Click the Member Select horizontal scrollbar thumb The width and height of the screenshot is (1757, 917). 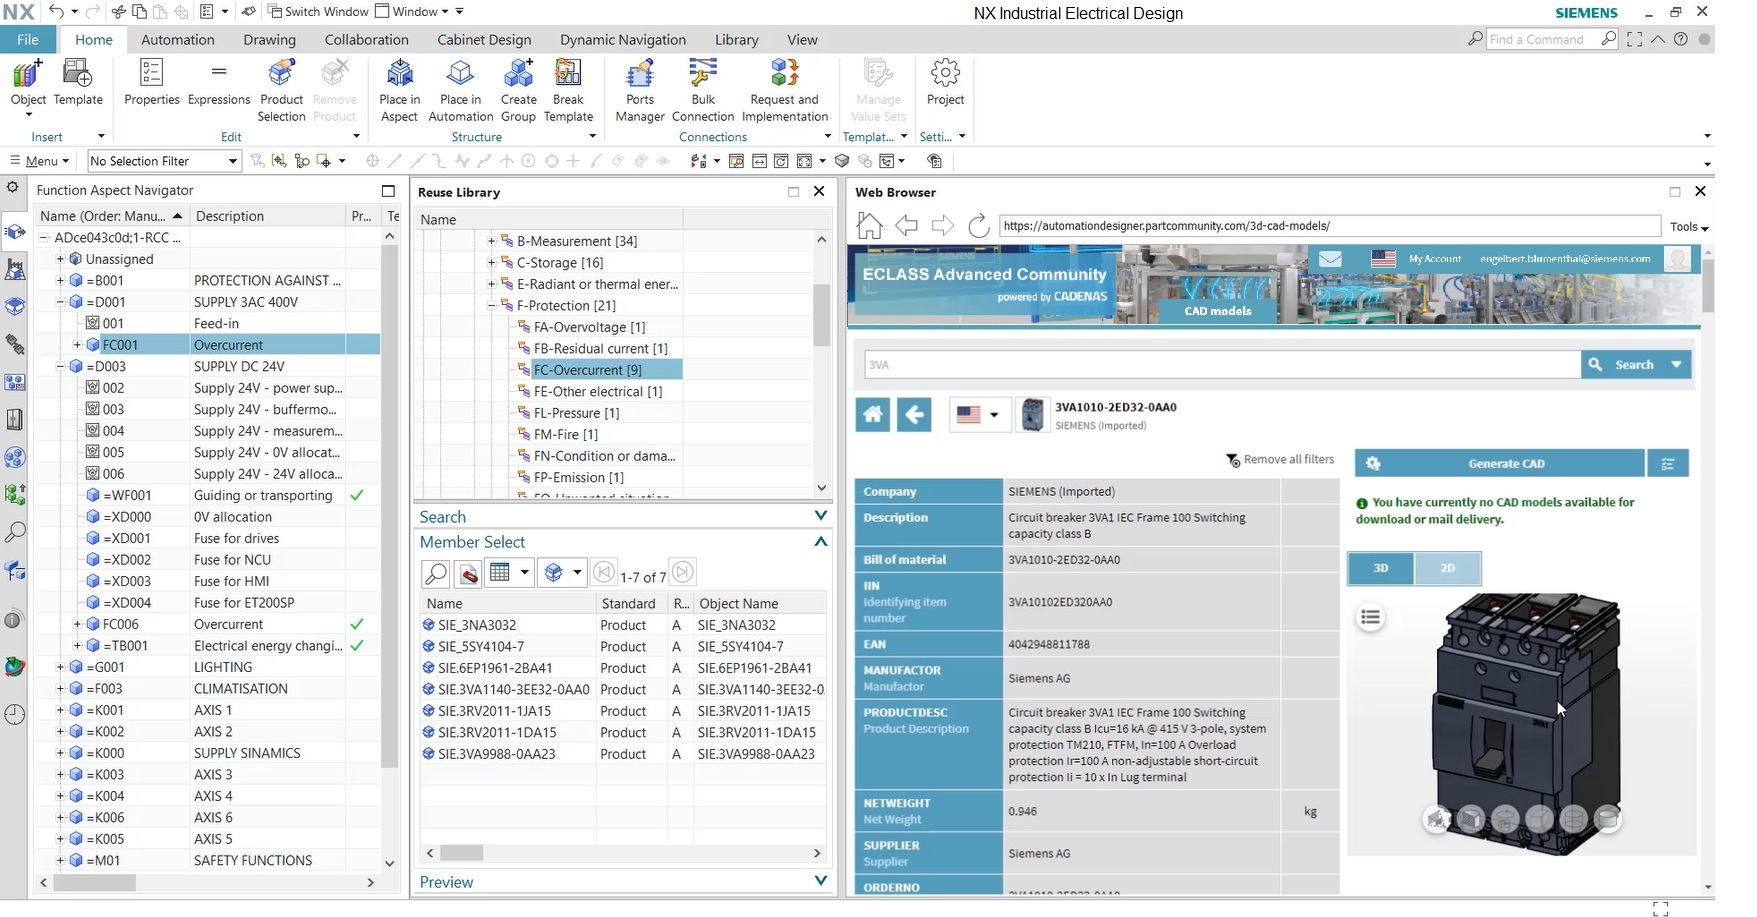point(462,853)
